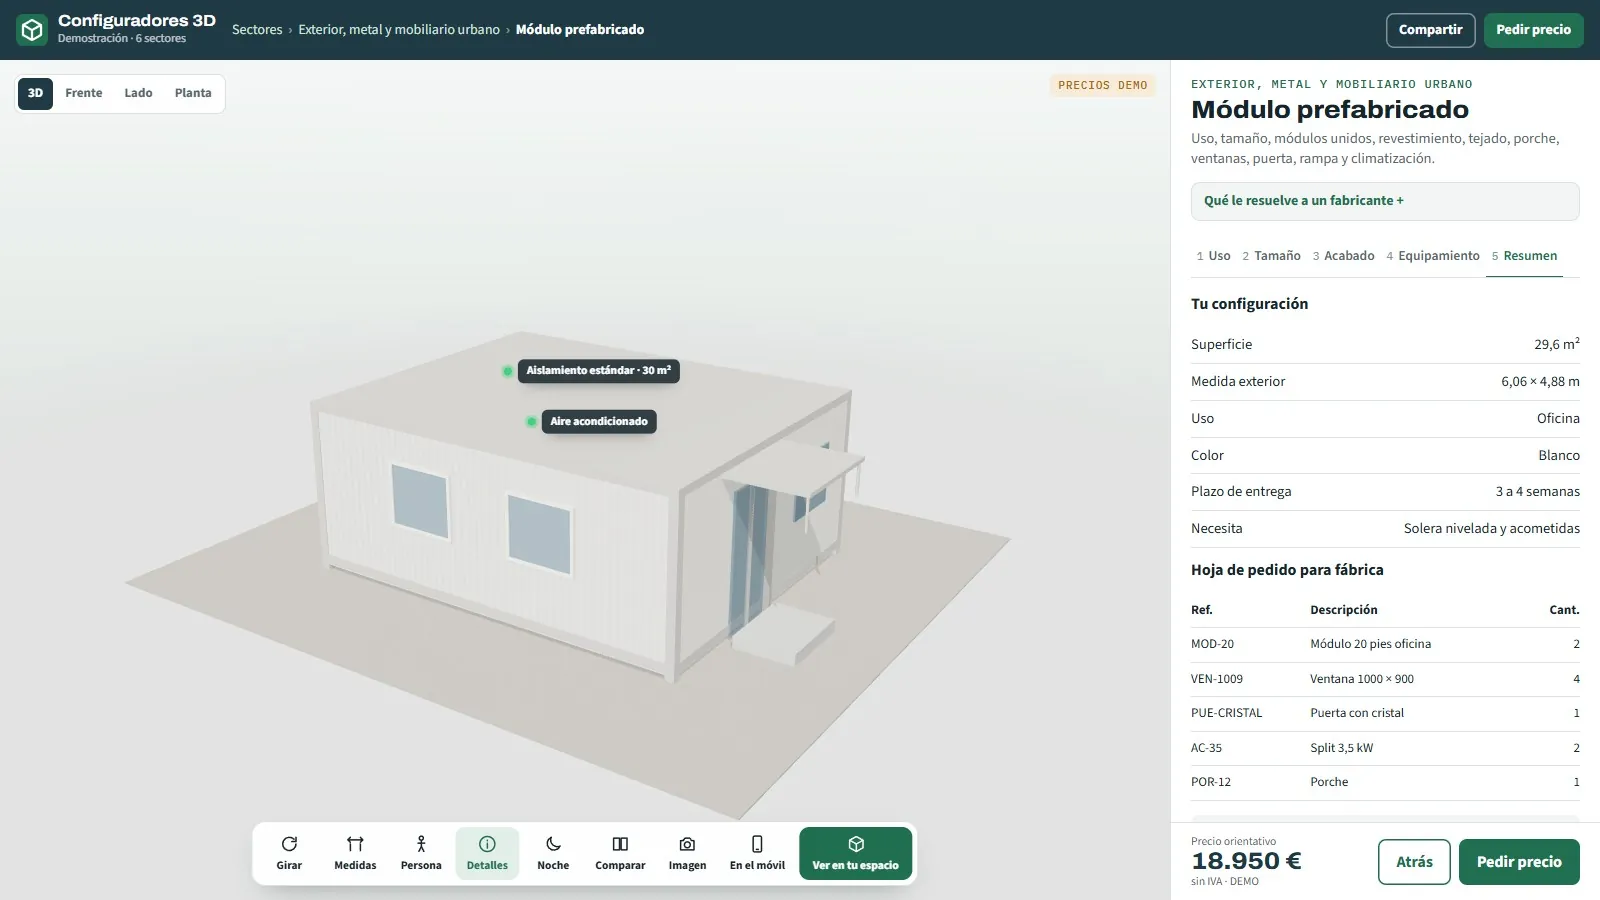The image size is (1600, 900).
Task: Click Pedir precio in the header
Action: 1533,30
